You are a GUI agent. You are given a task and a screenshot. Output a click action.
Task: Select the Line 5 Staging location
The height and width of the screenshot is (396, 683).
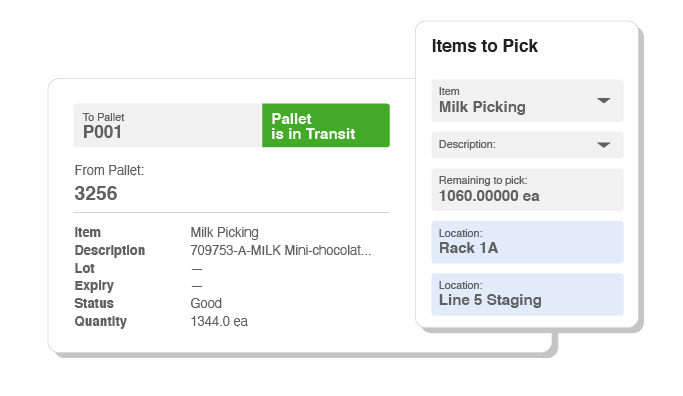(x=527, y=294)
